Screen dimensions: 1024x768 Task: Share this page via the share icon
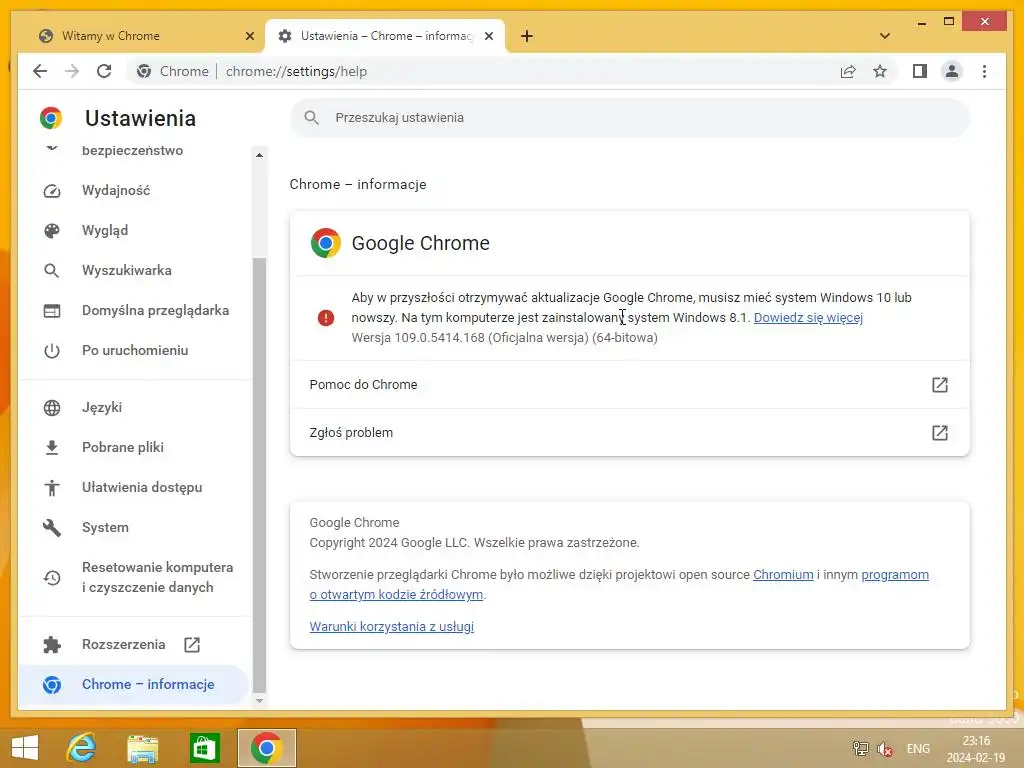(x=848, y=71)
